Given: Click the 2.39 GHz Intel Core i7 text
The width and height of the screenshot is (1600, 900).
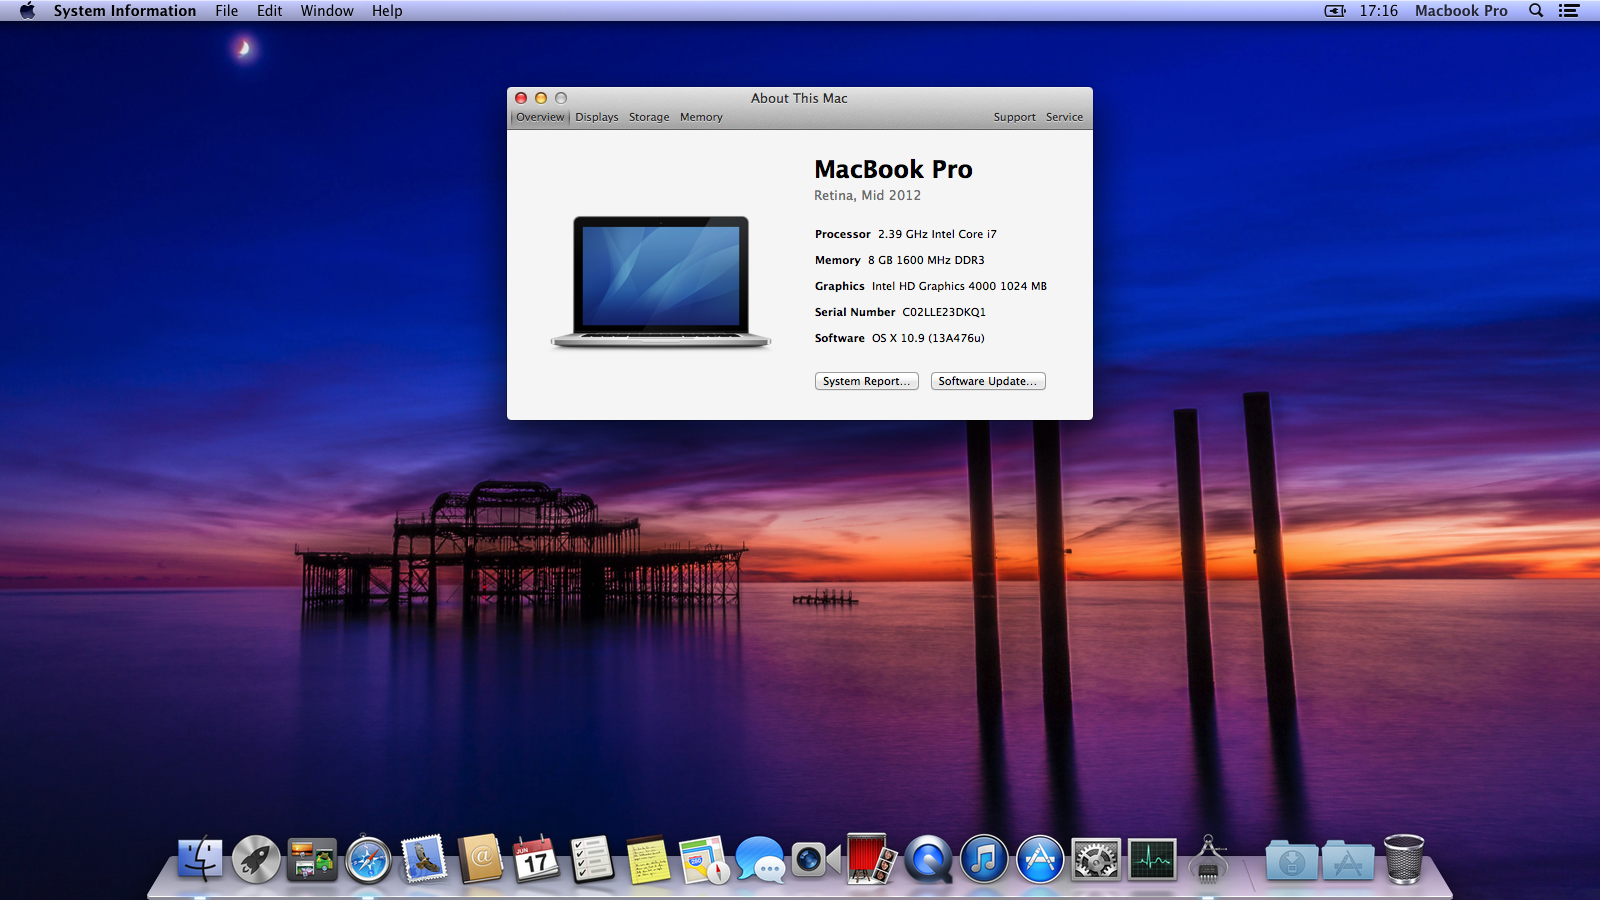Looking at the screenshot, I should click(x=937, y=234).
